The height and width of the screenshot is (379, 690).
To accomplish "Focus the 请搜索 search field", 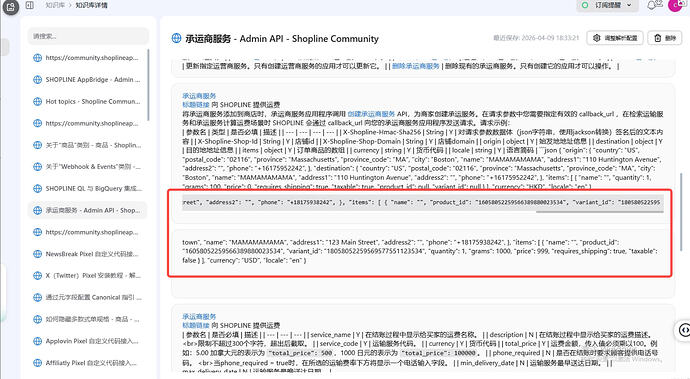I will tap(88, 36).
